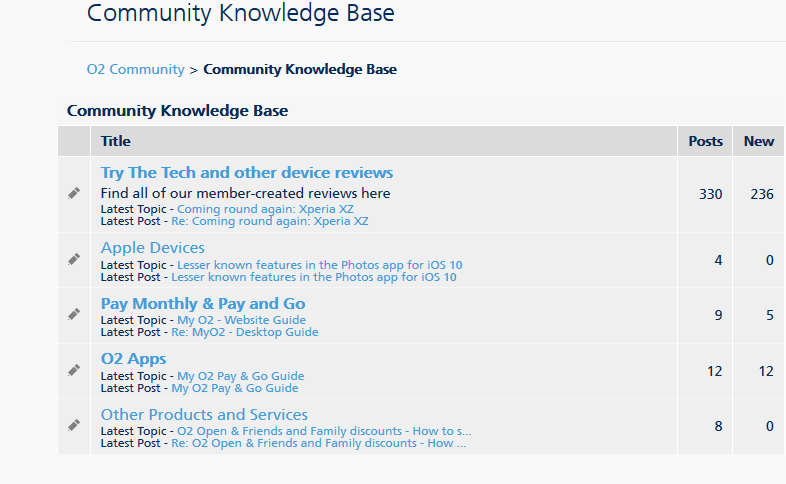Click the Posts column header
The width and height of the screenshot is (786, 484).
(x=705, y=141)
